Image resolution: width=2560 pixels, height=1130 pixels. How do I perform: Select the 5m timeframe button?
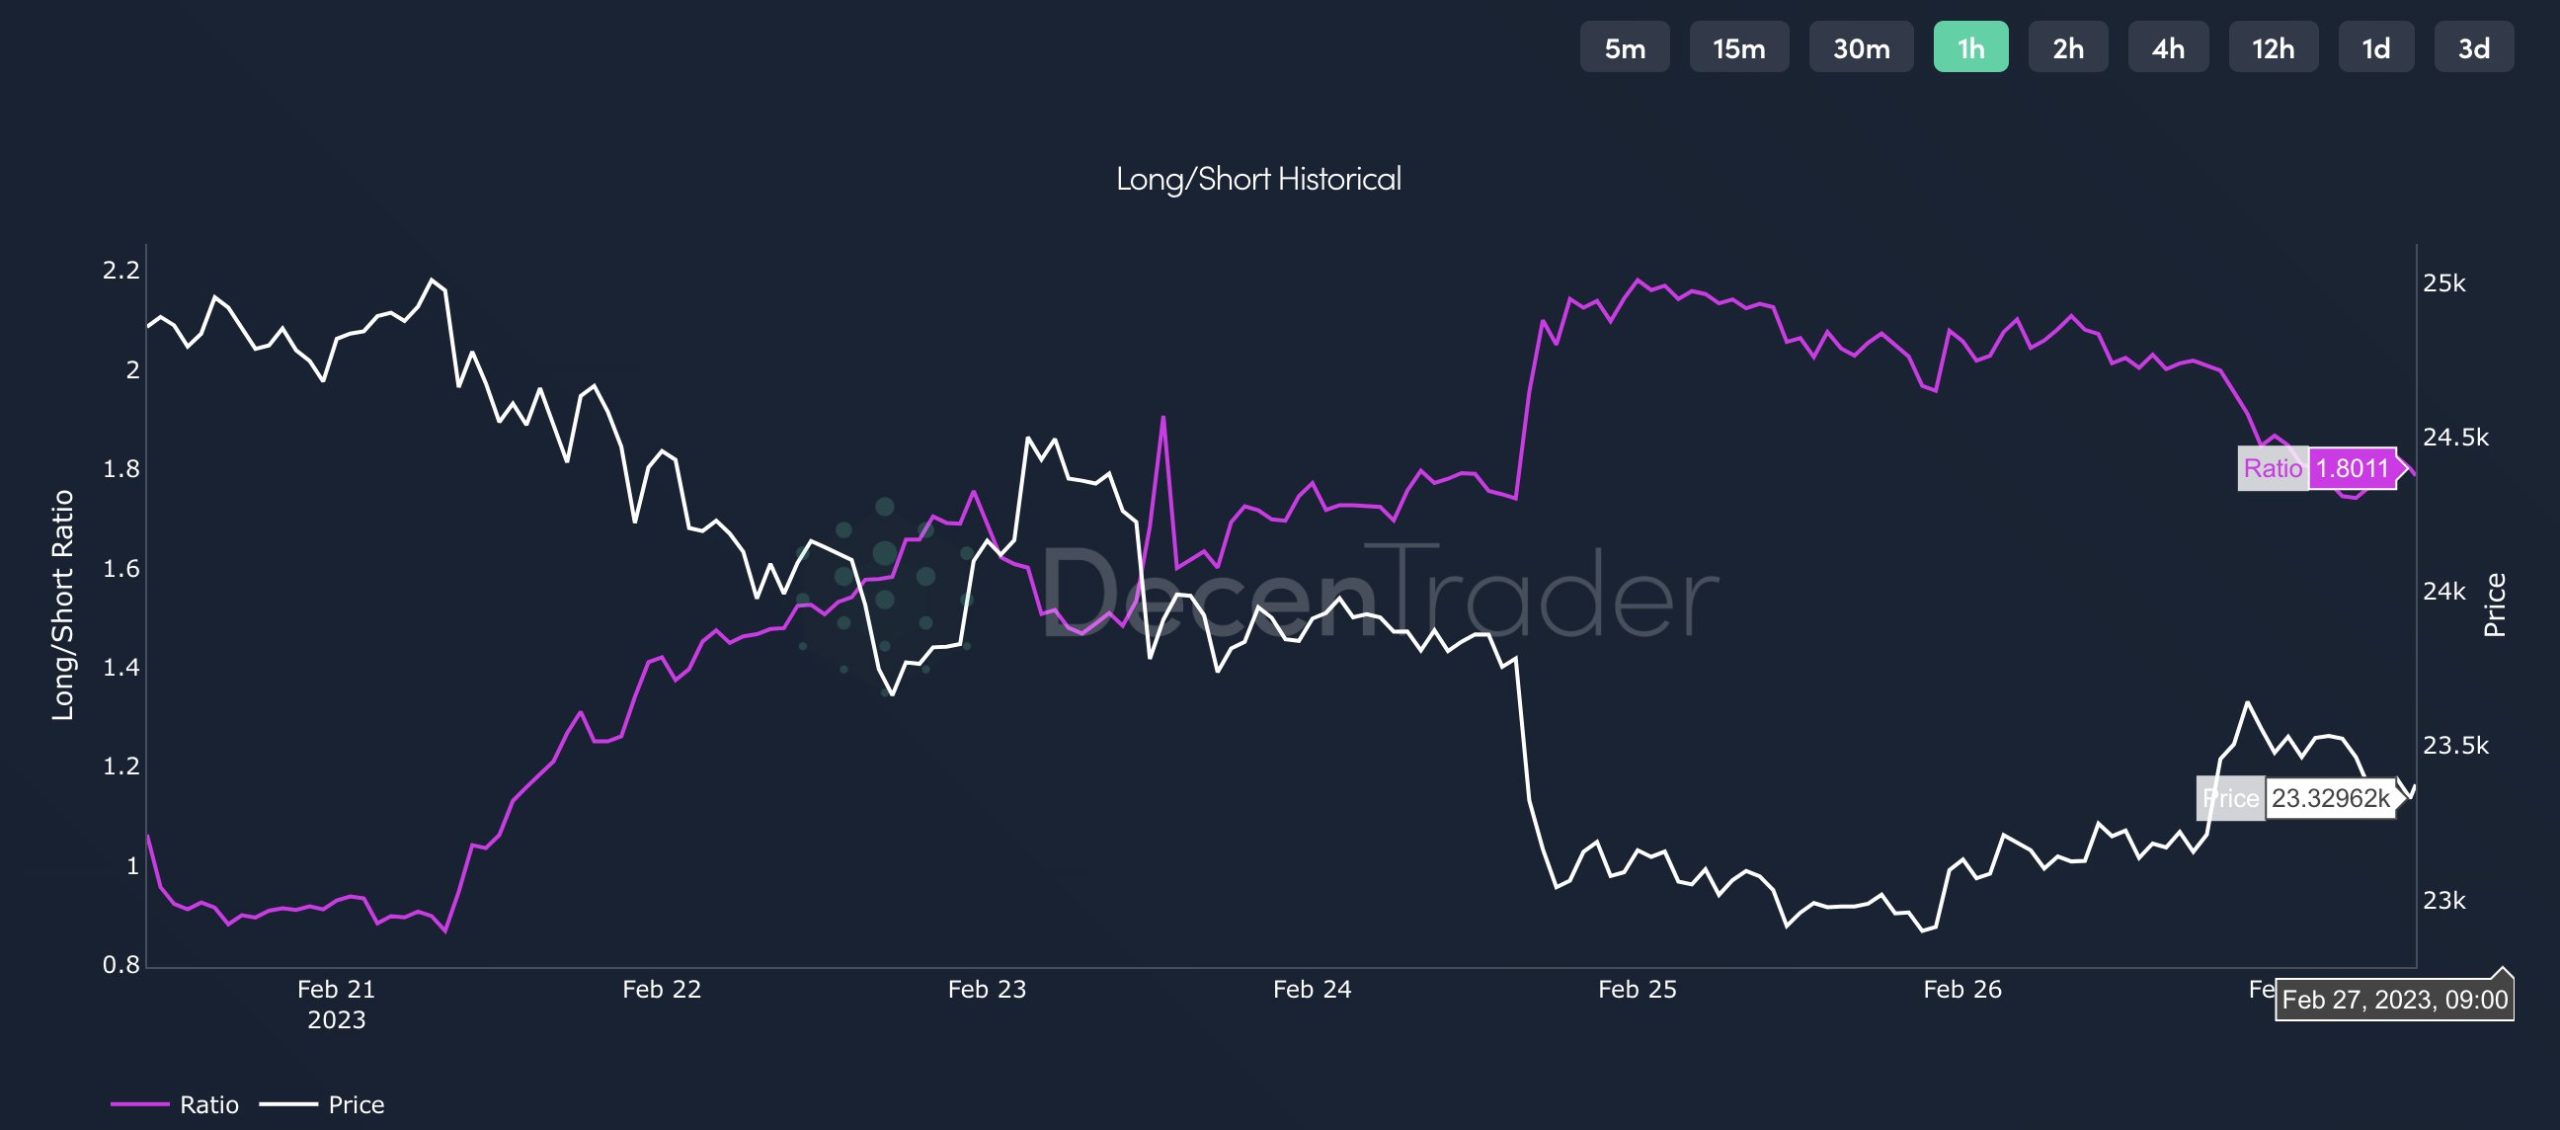(1624, 47)
